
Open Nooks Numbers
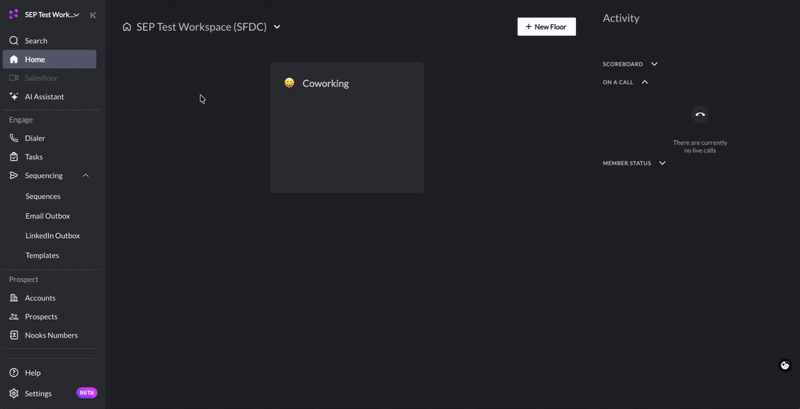49,335
